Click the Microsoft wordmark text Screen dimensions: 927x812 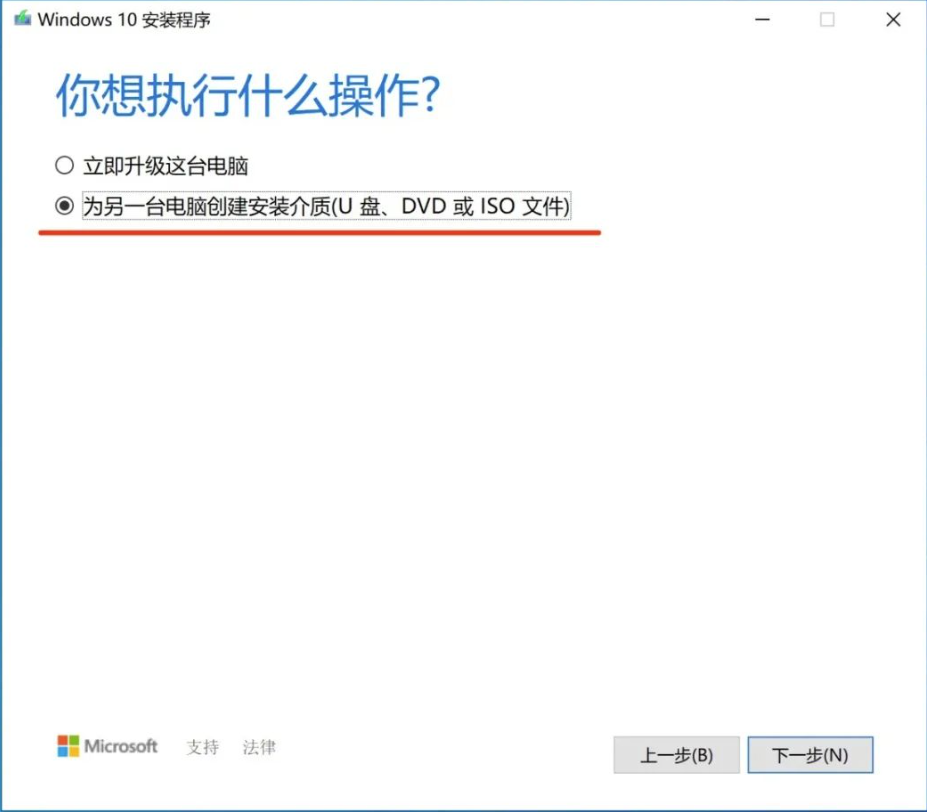click(121, 746)
